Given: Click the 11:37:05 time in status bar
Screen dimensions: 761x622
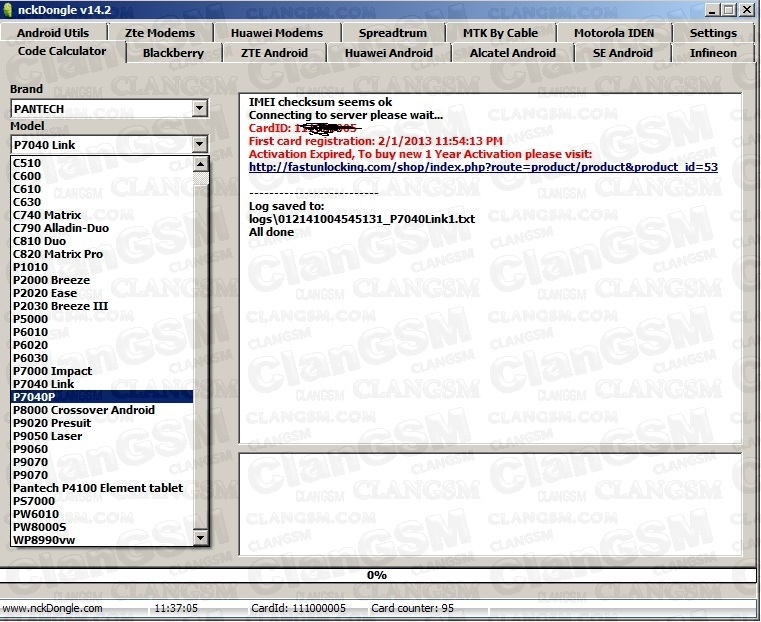Looking at the screenshot, I should 176,608.
